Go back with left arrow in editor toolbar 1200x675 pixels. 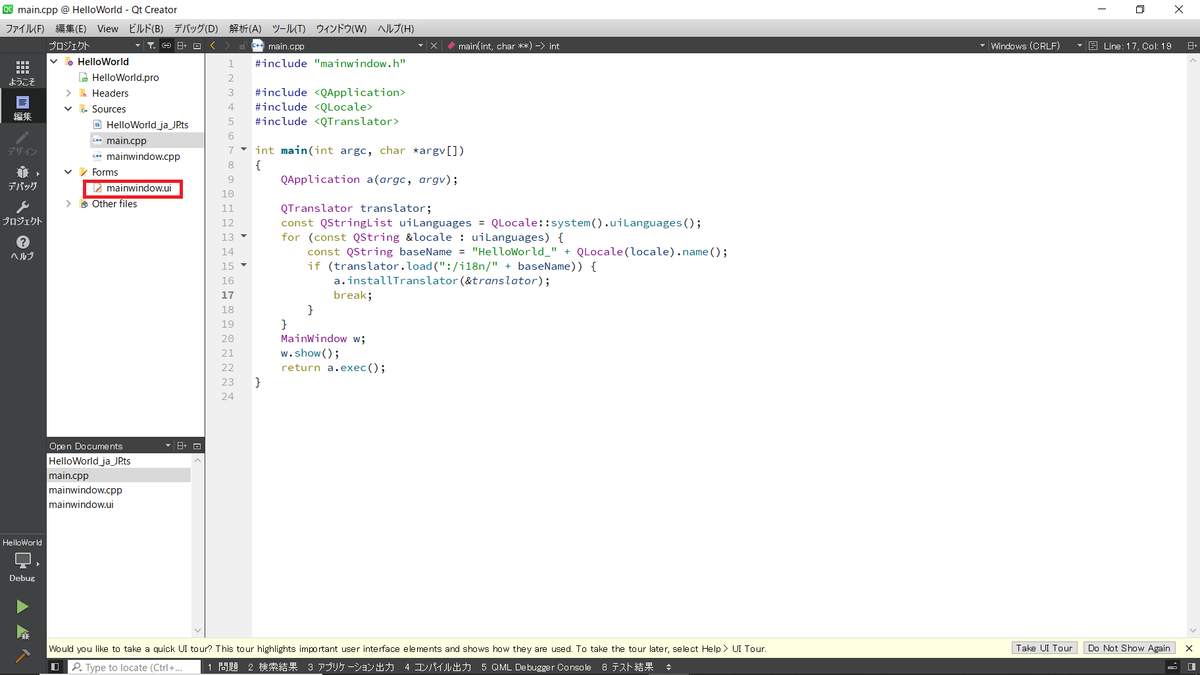(x=213, y=45)
